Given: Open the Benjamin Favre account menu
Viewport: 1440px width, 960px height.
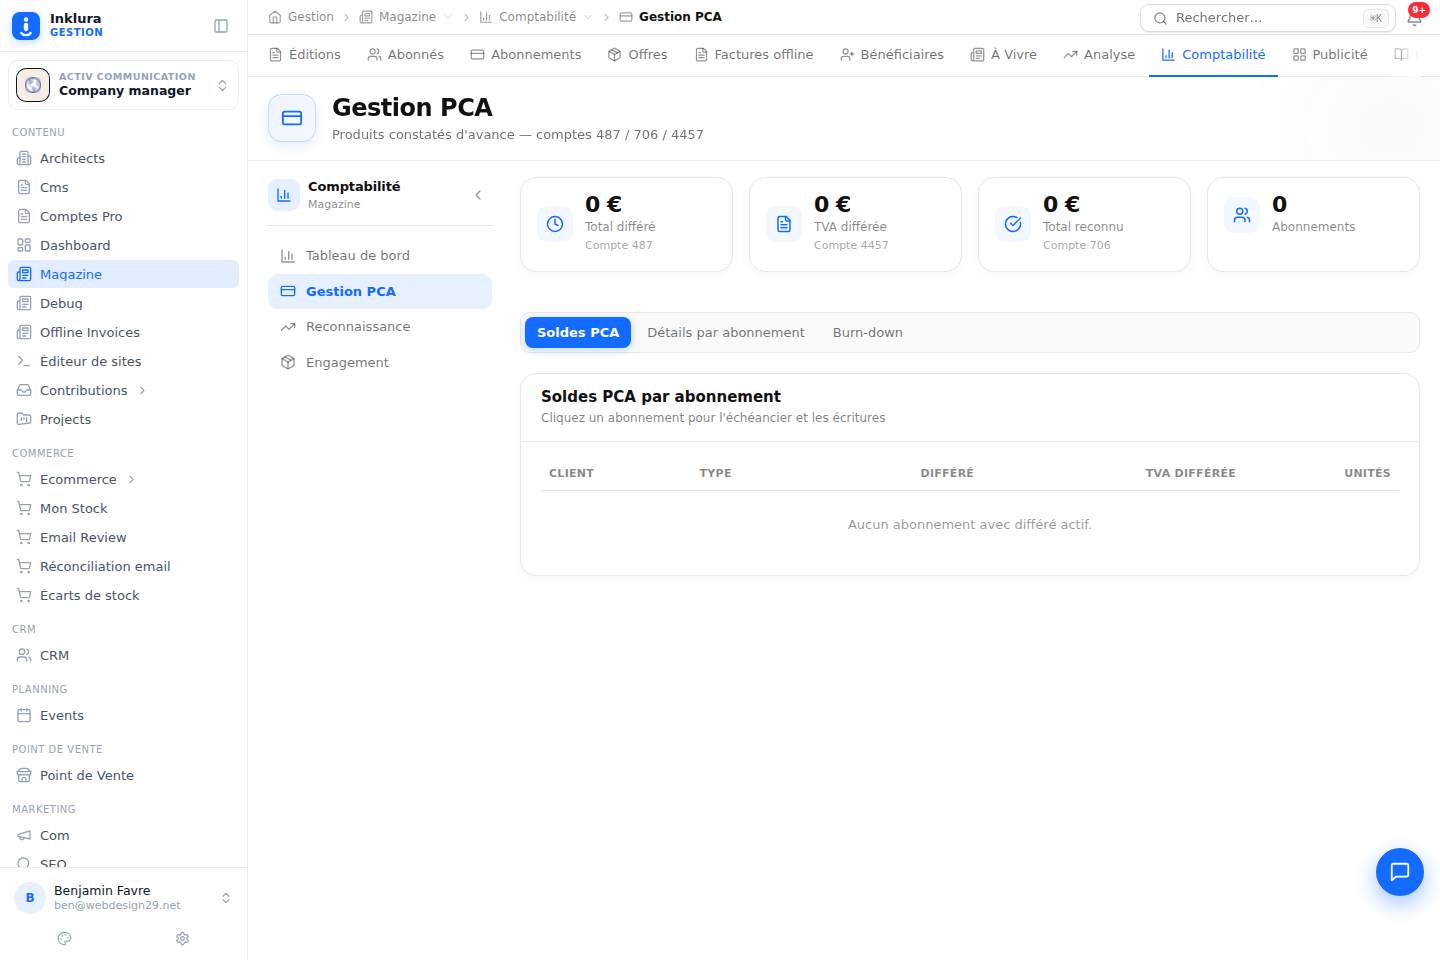Looking at the screenshot, I should tap(123, 898).
